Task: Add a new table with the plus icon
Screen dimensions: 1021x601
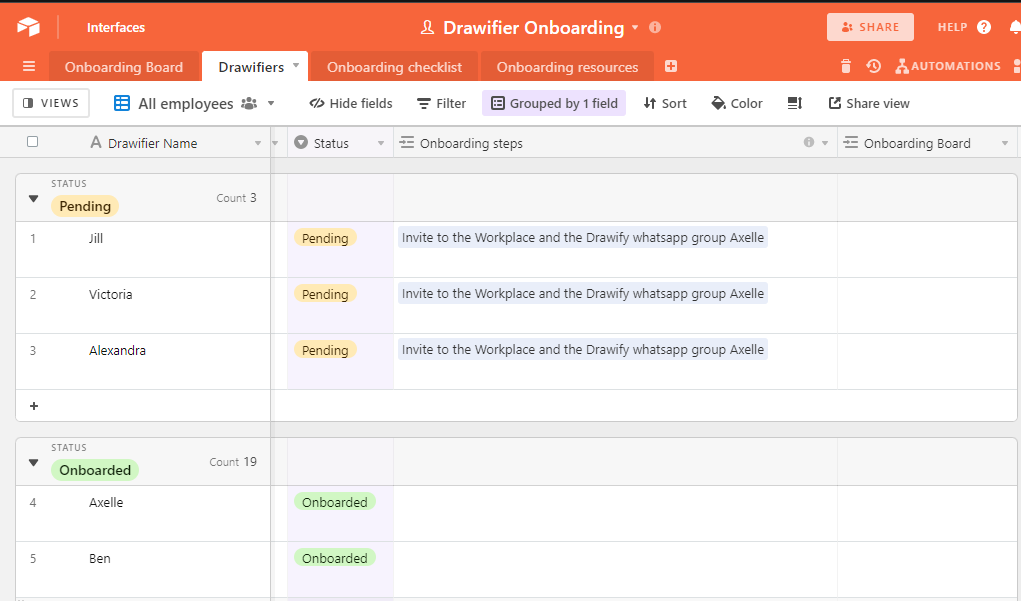Action: tap(671, 66)
